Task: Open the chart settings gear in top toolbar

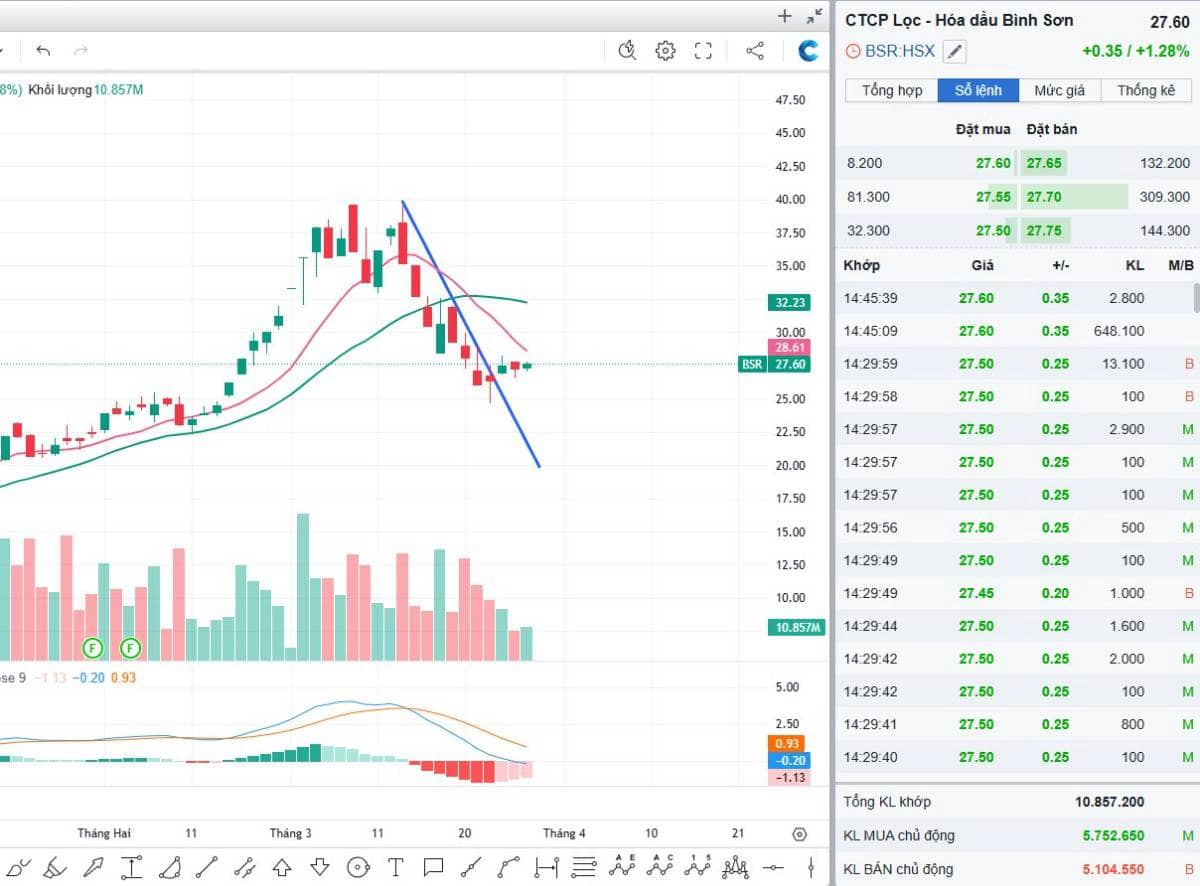Action: point(665,51)
